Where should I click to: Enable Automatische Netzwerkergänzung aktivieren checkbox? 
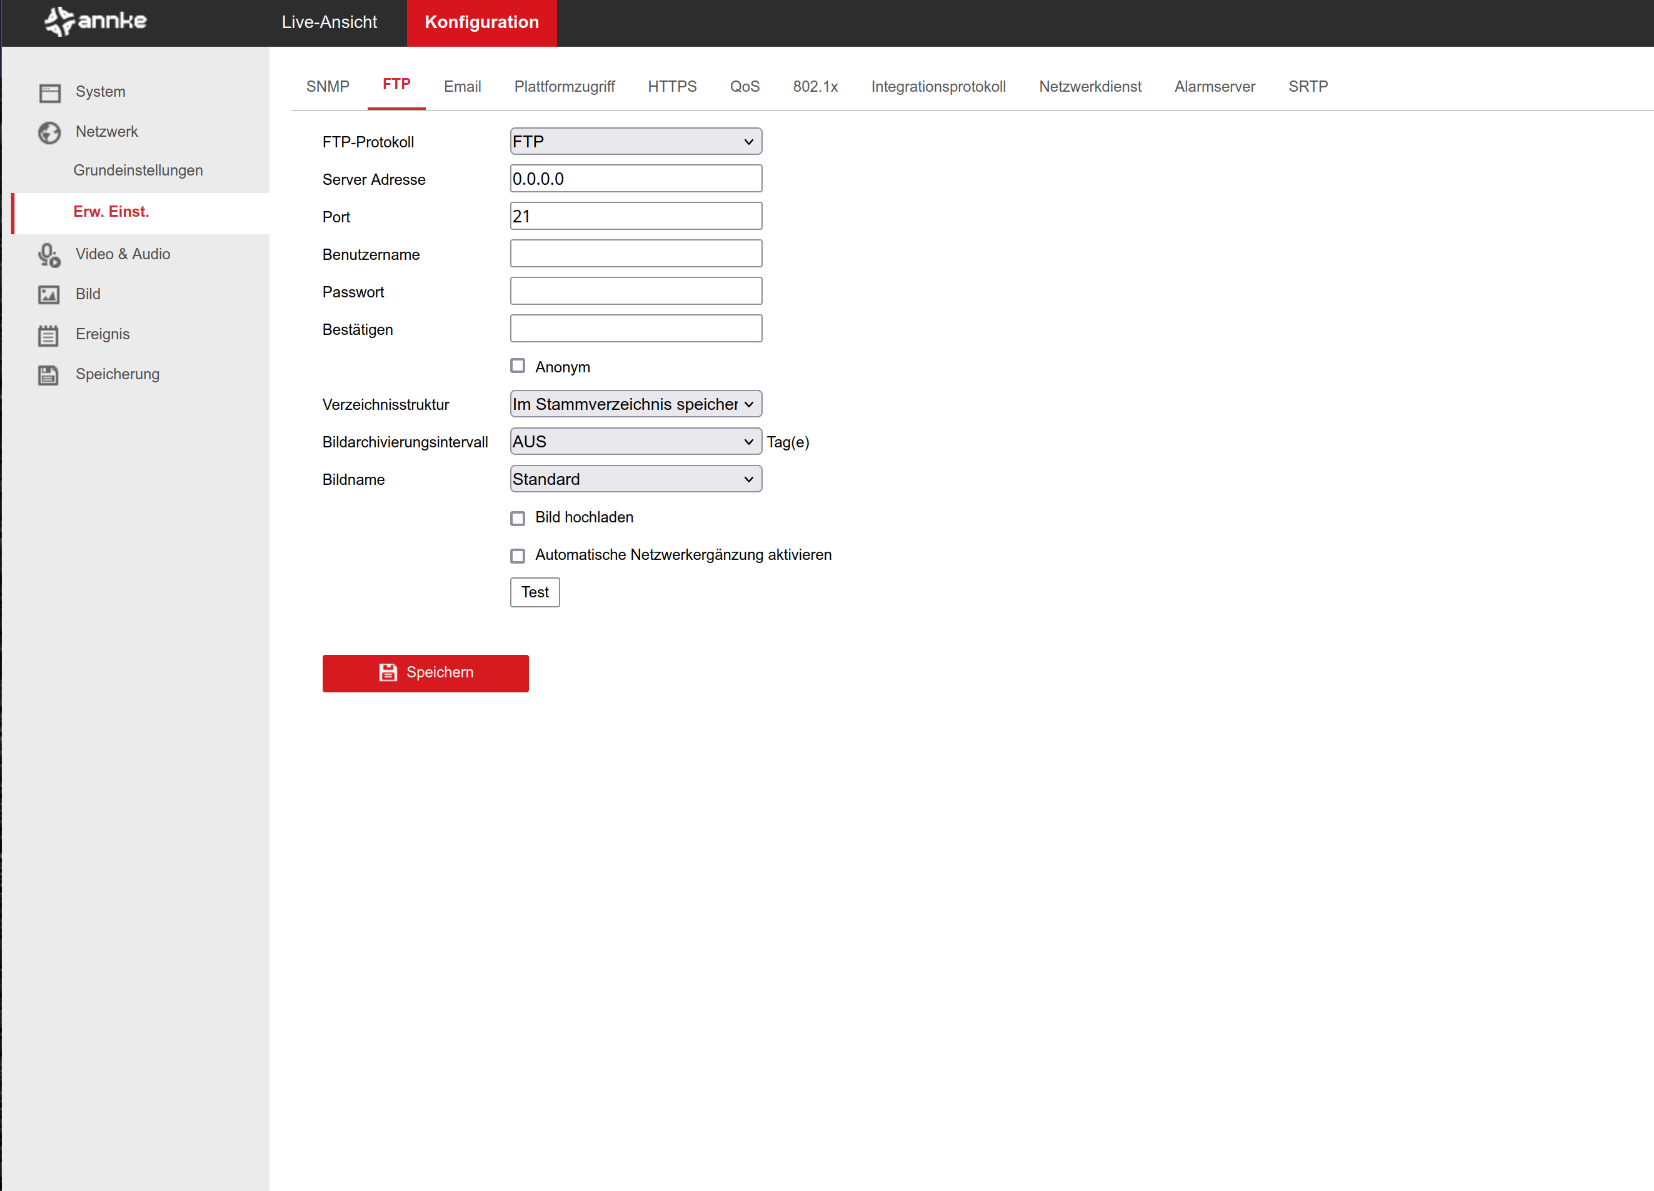(x=518, y=556)
